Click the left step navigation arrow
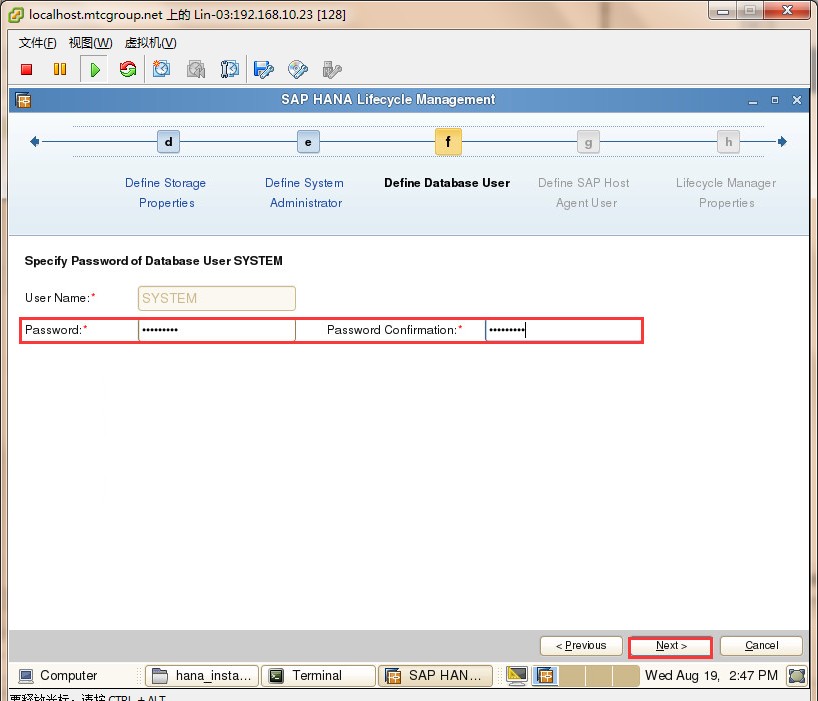Viewport: 818px width, 701px height. (34, 141)
